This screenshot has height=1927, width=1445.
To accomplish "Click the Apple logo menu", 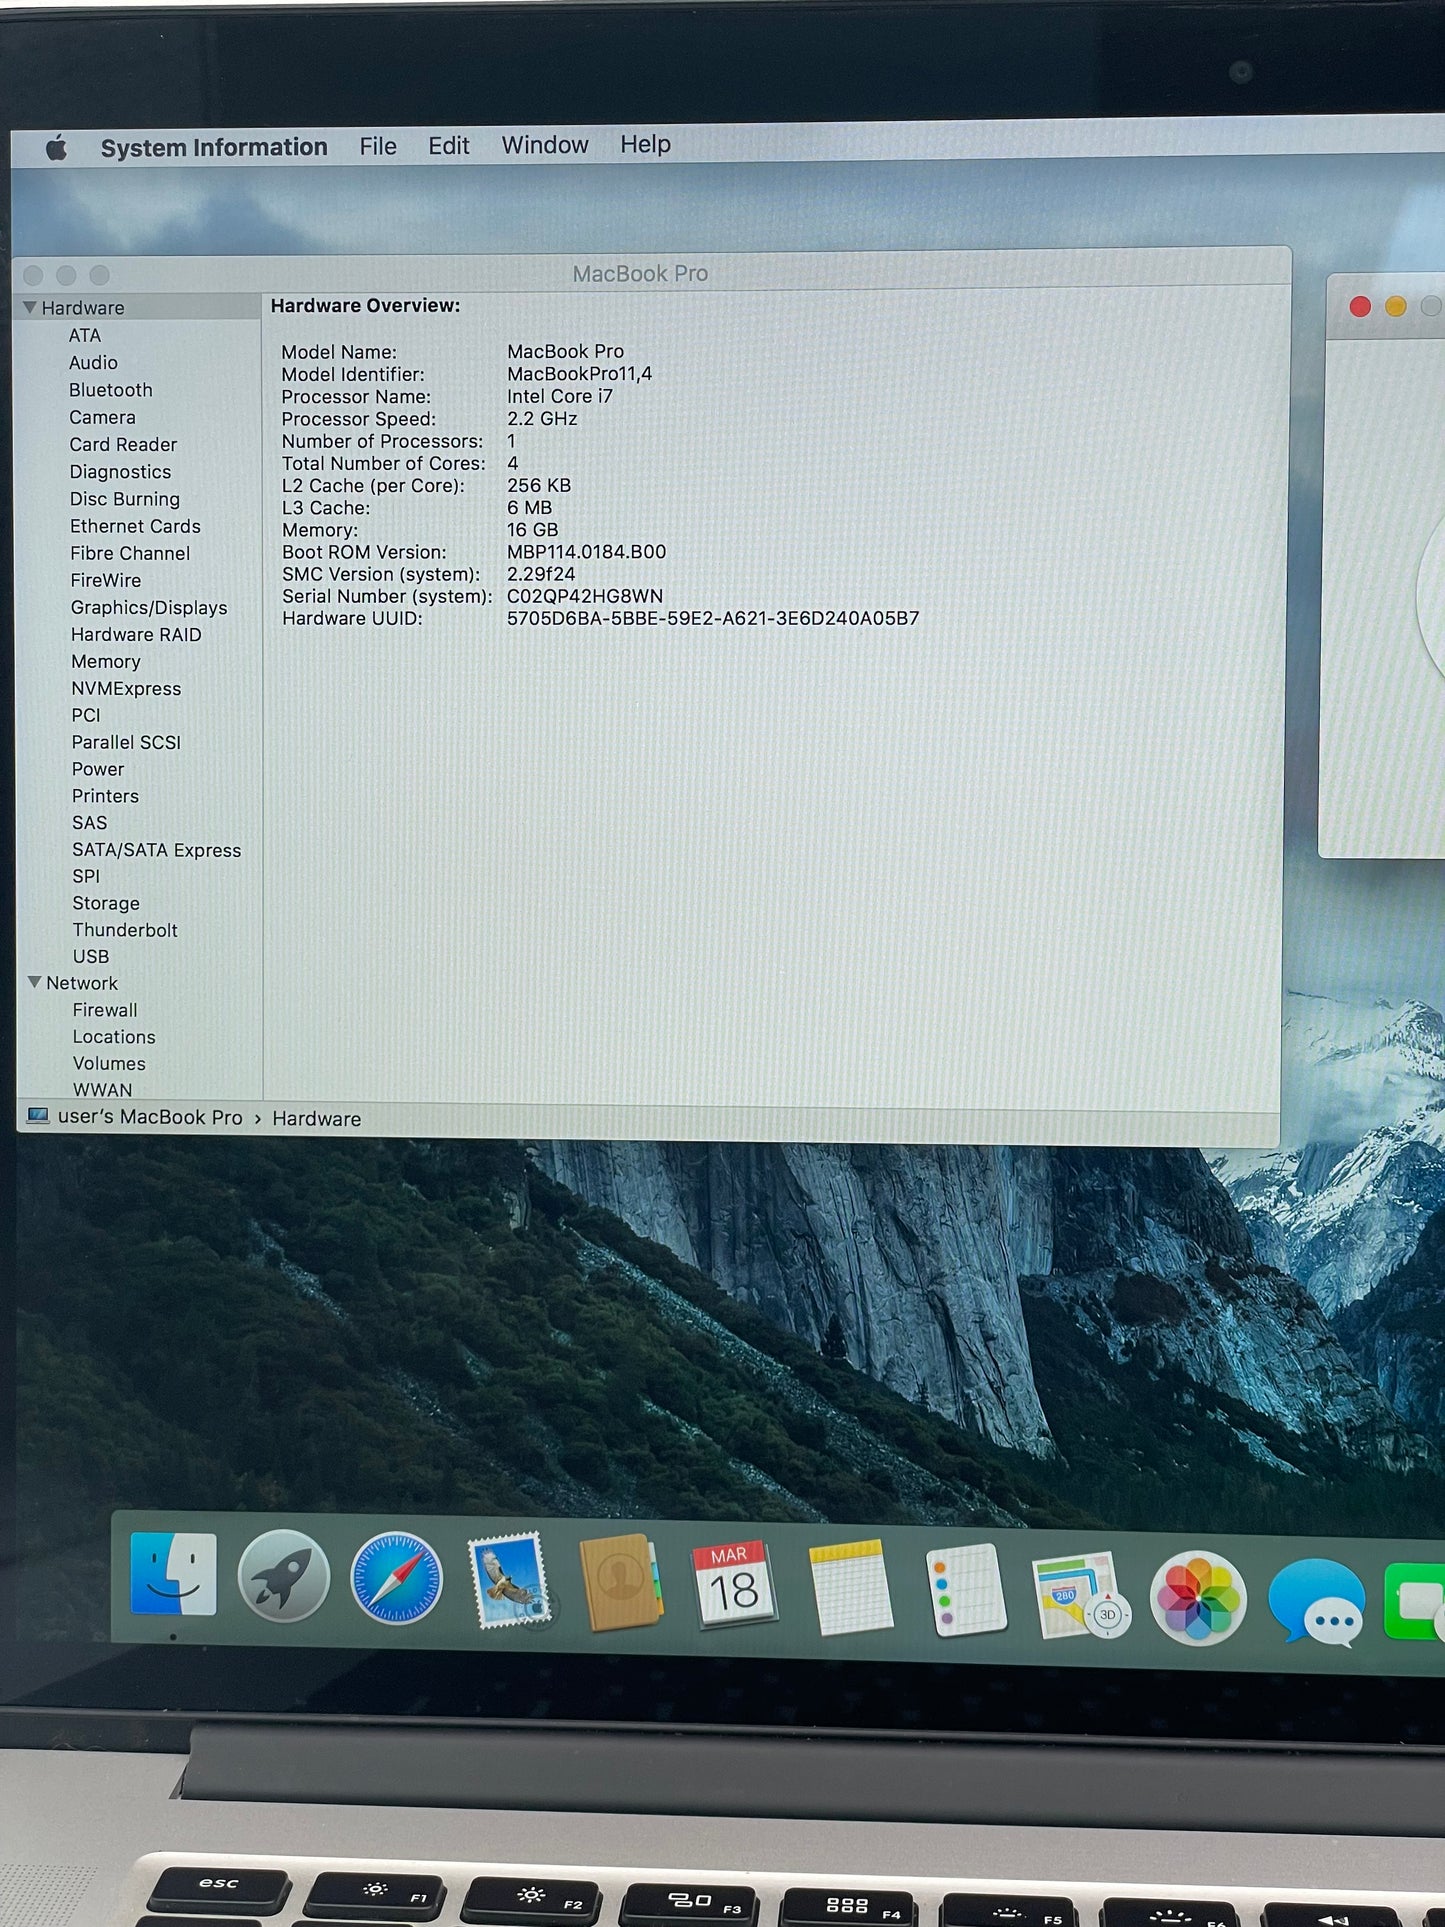I will (57, 149).
